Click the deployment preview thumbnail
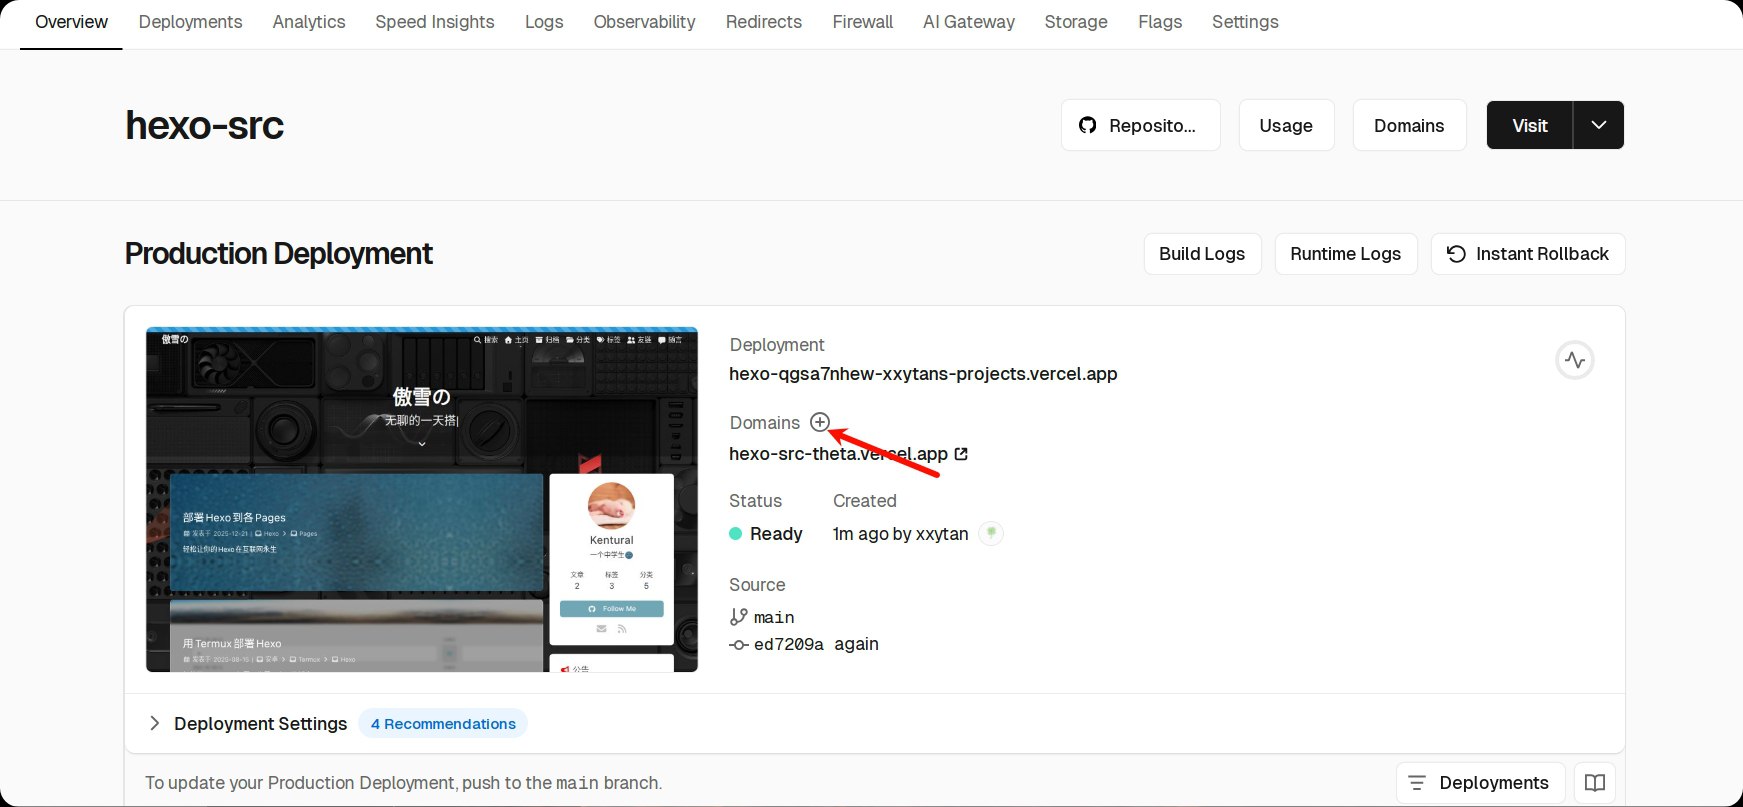Image resolution: width=1743 pixels, height=807 pixels. 421,499
